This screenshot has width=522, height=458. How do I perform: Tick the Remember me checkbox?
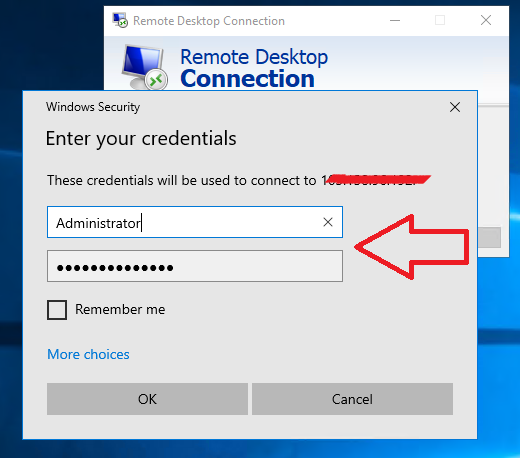pos(57,310)
